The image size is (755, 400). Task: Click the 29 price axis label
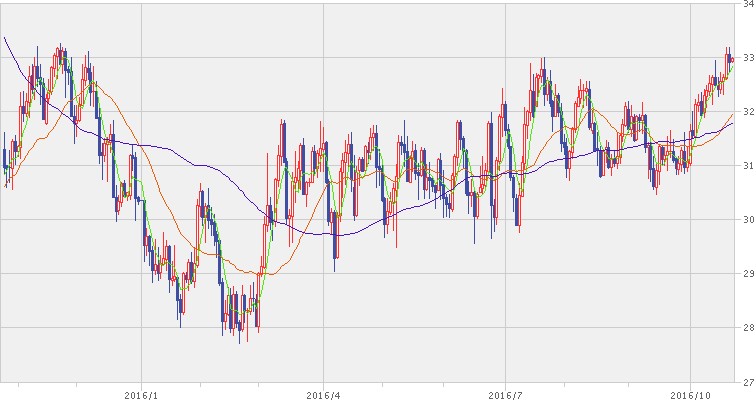(x=748, y=273)
